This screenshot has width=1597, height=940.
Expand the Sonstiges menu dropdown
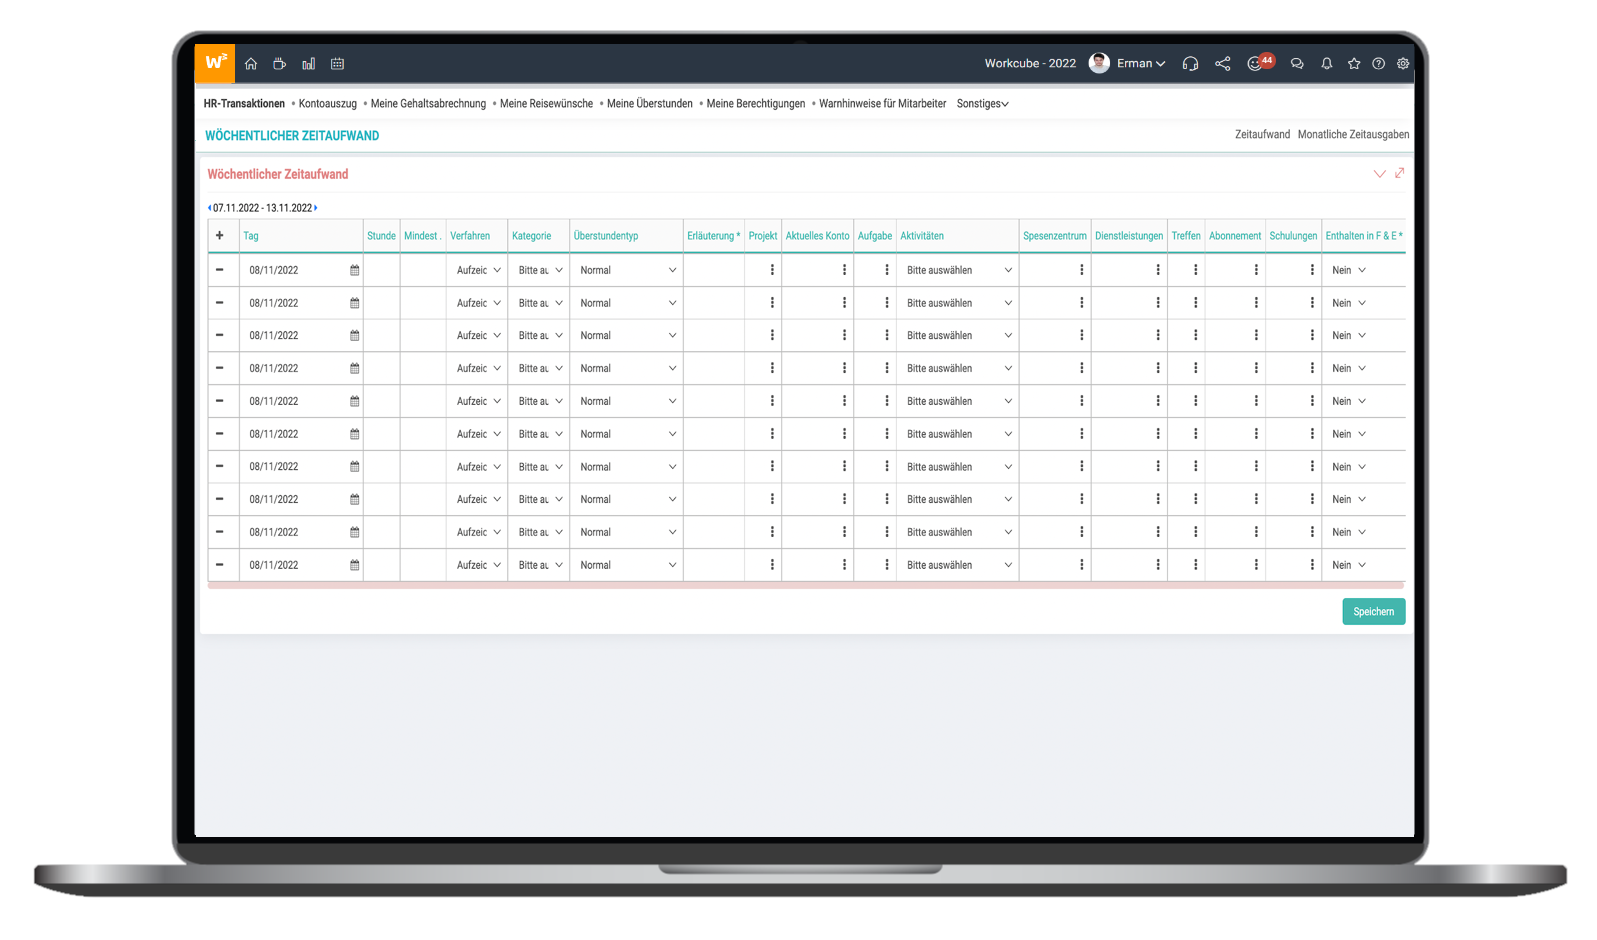pyautogui.click(x=982, y=104)
